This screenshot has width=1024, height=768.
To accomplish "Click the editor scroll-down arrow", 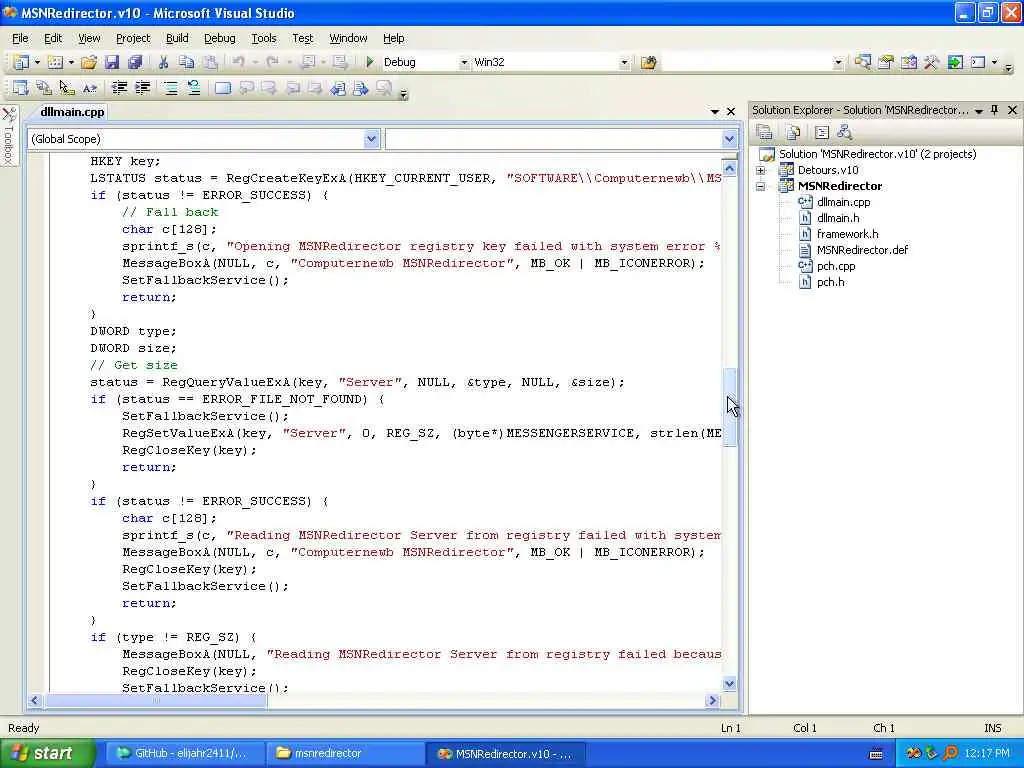I will click(x=729, y=684).
